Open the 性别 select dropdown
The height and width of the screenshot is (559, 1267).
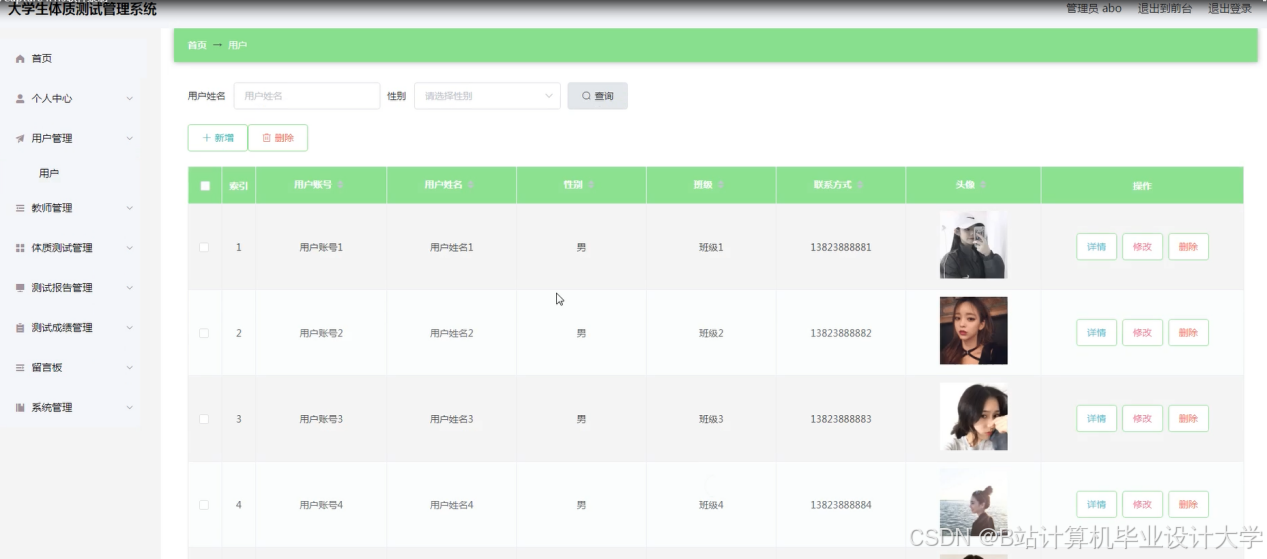[x=487, y=96]
